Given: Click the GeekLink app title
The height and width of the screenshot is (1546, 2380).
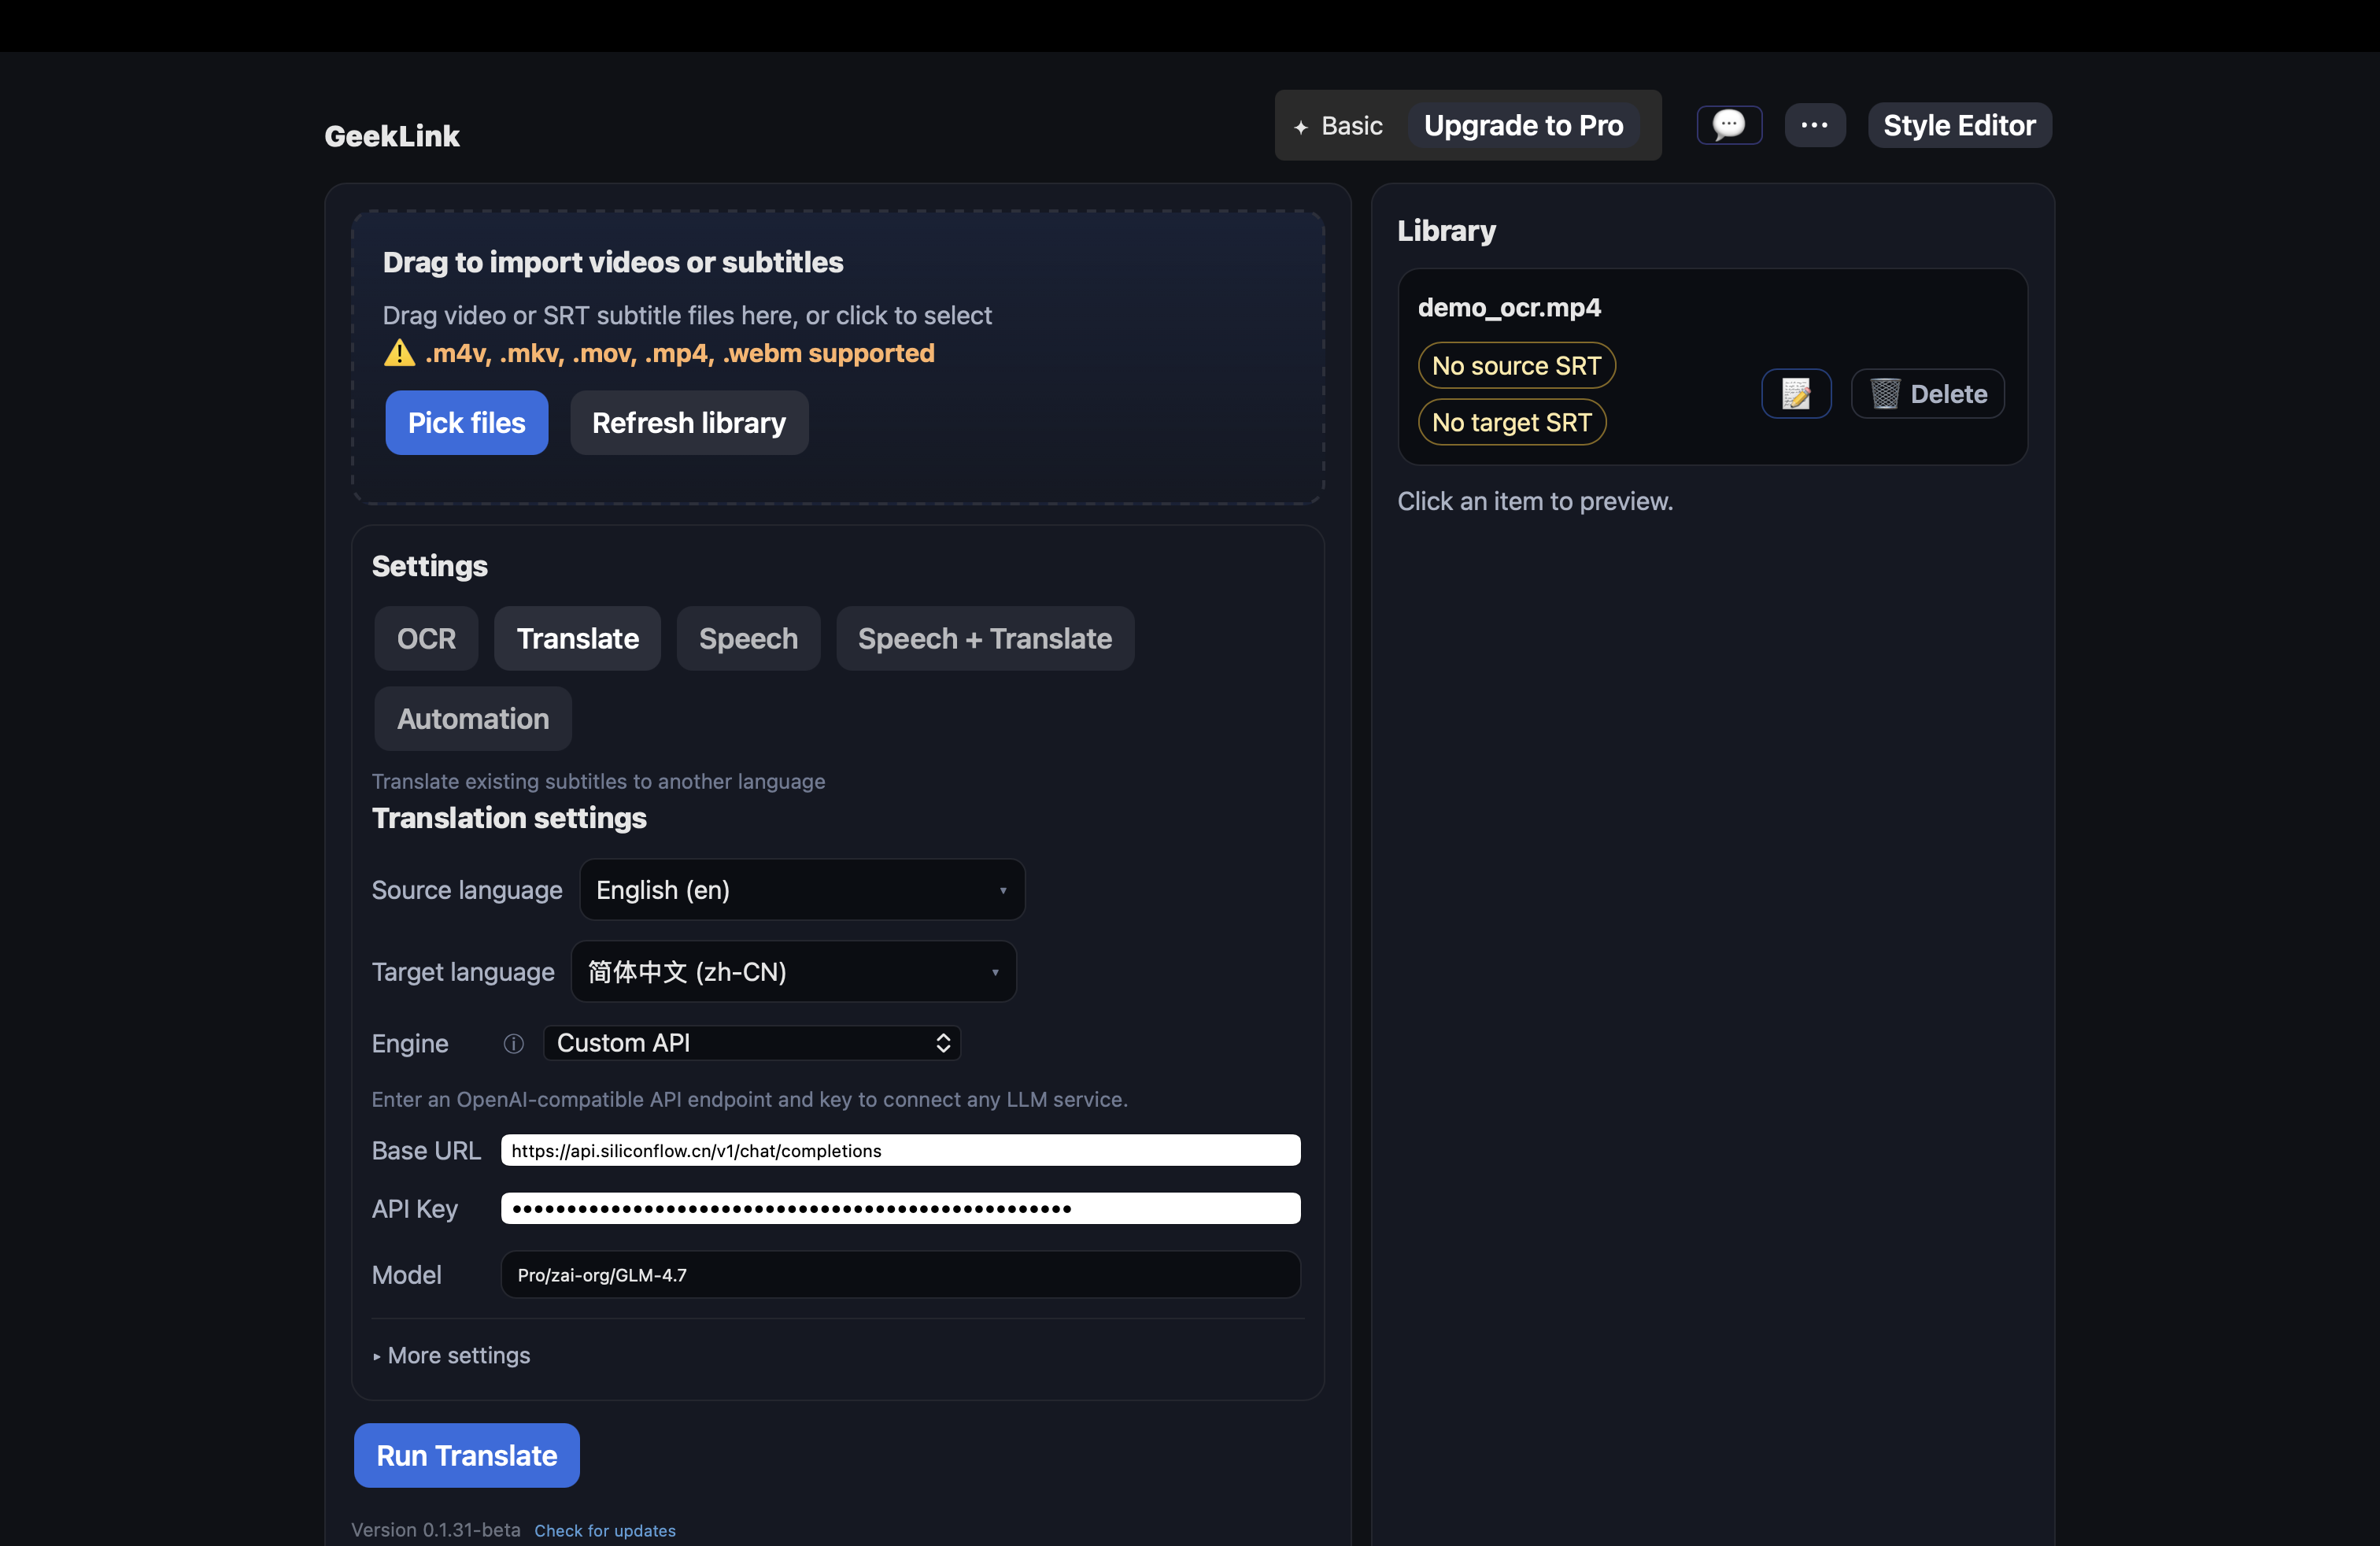Looking at the screenshot, I should [x=392, y=136].
